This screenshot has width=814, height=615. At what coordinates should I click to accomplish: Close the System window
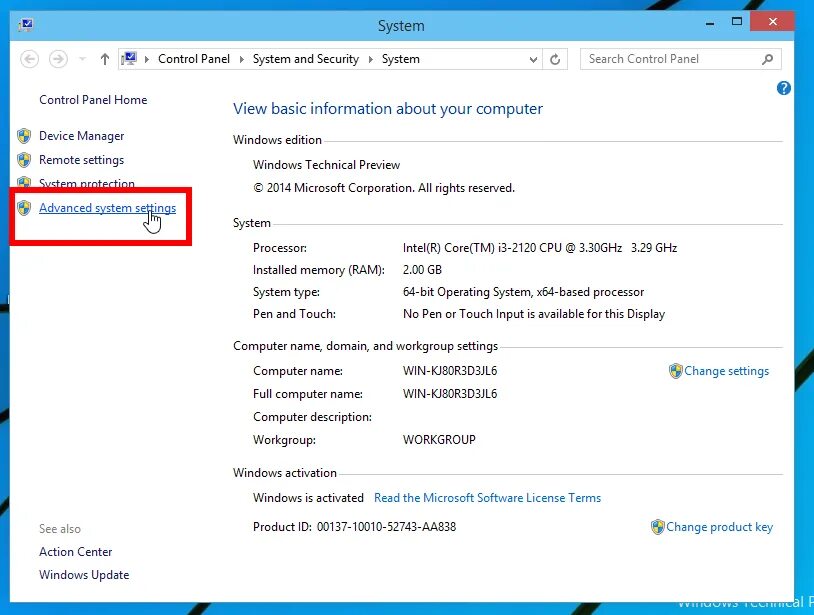(772, 22)
